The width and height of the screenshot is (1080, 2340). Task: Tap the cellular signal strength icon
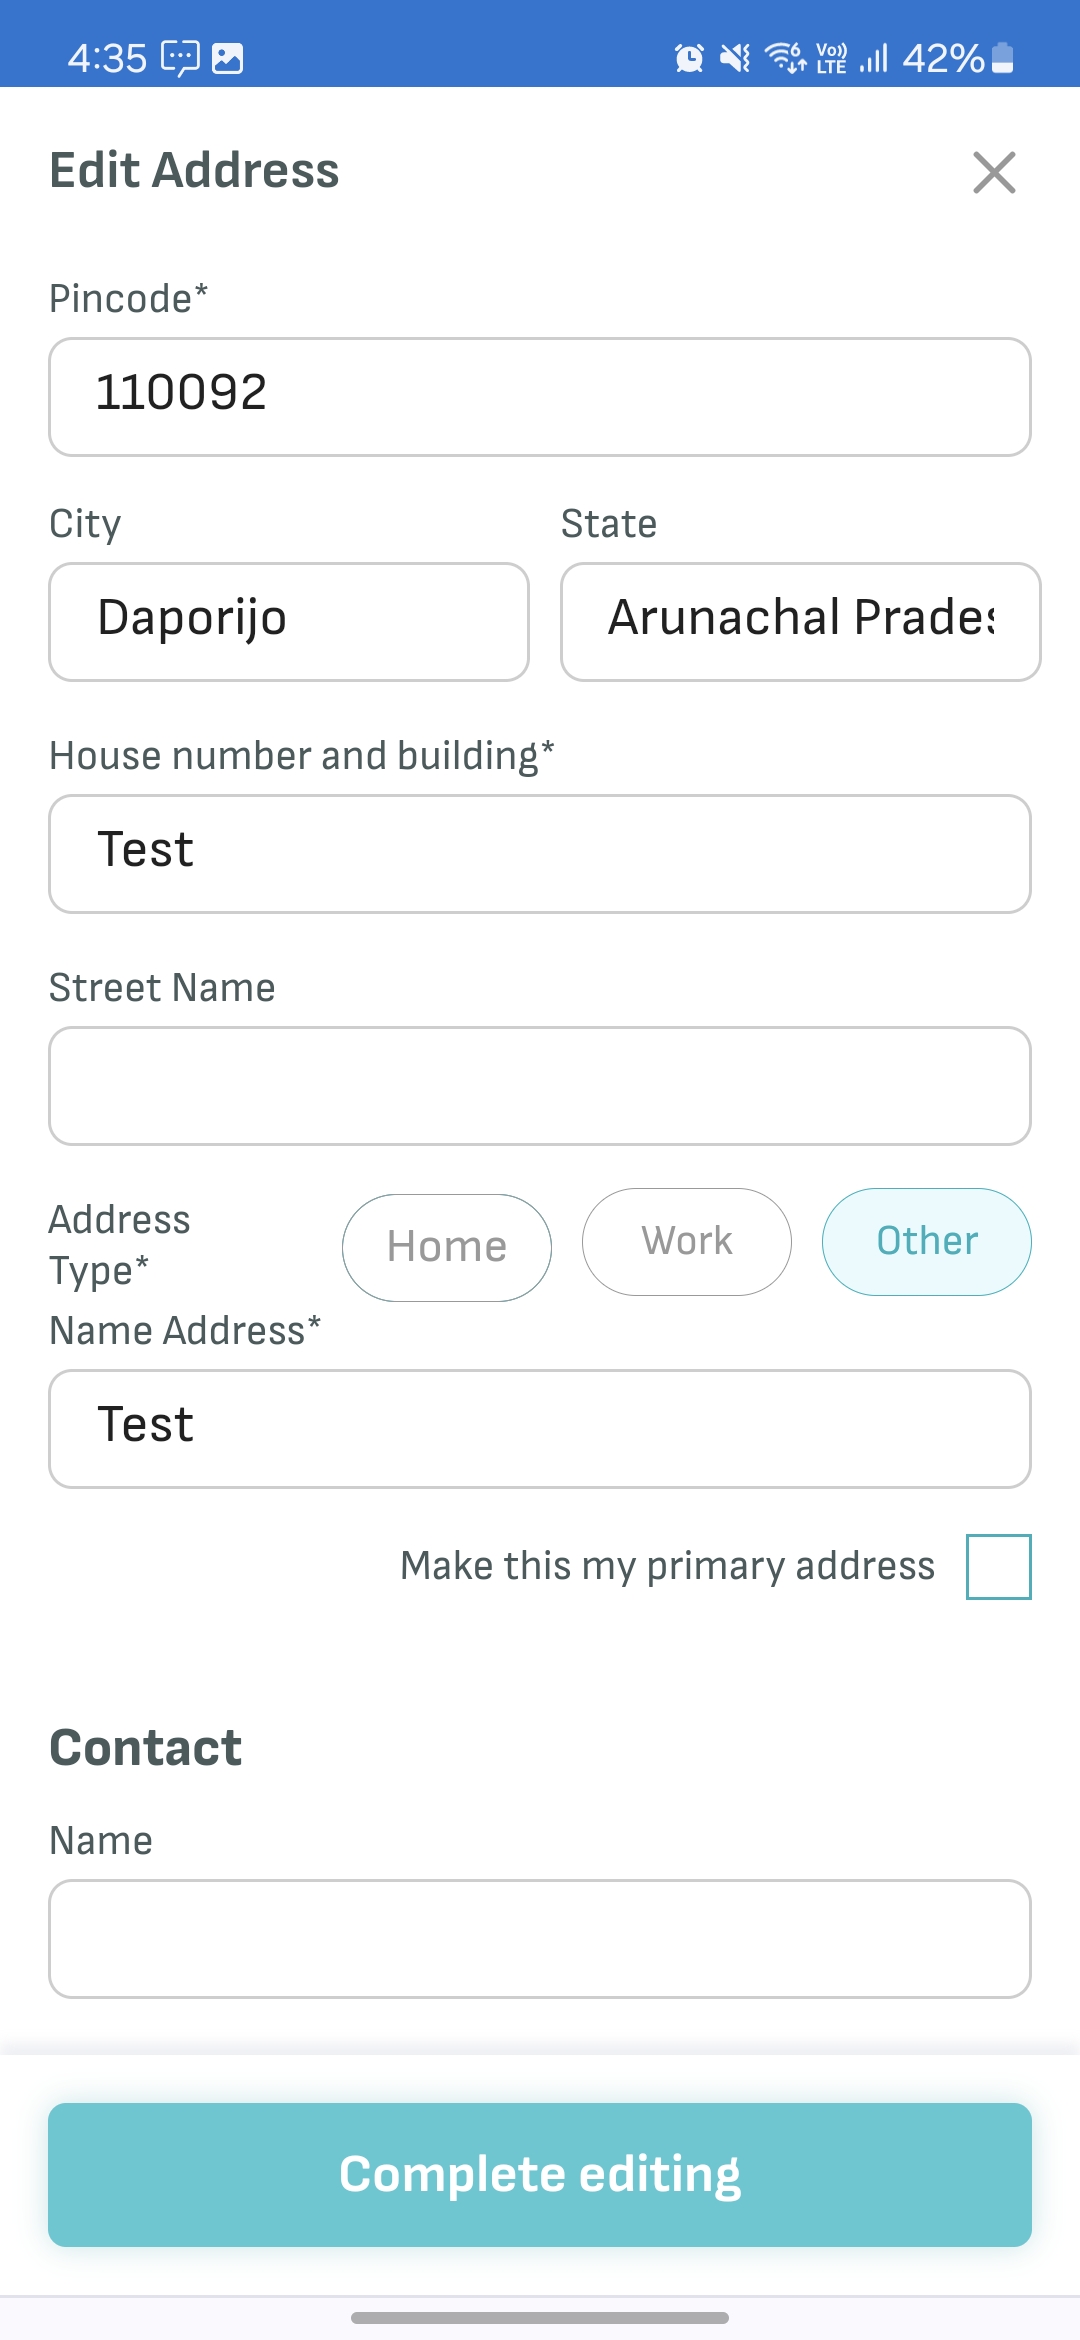pyautogui.click(x=874, y=59)
